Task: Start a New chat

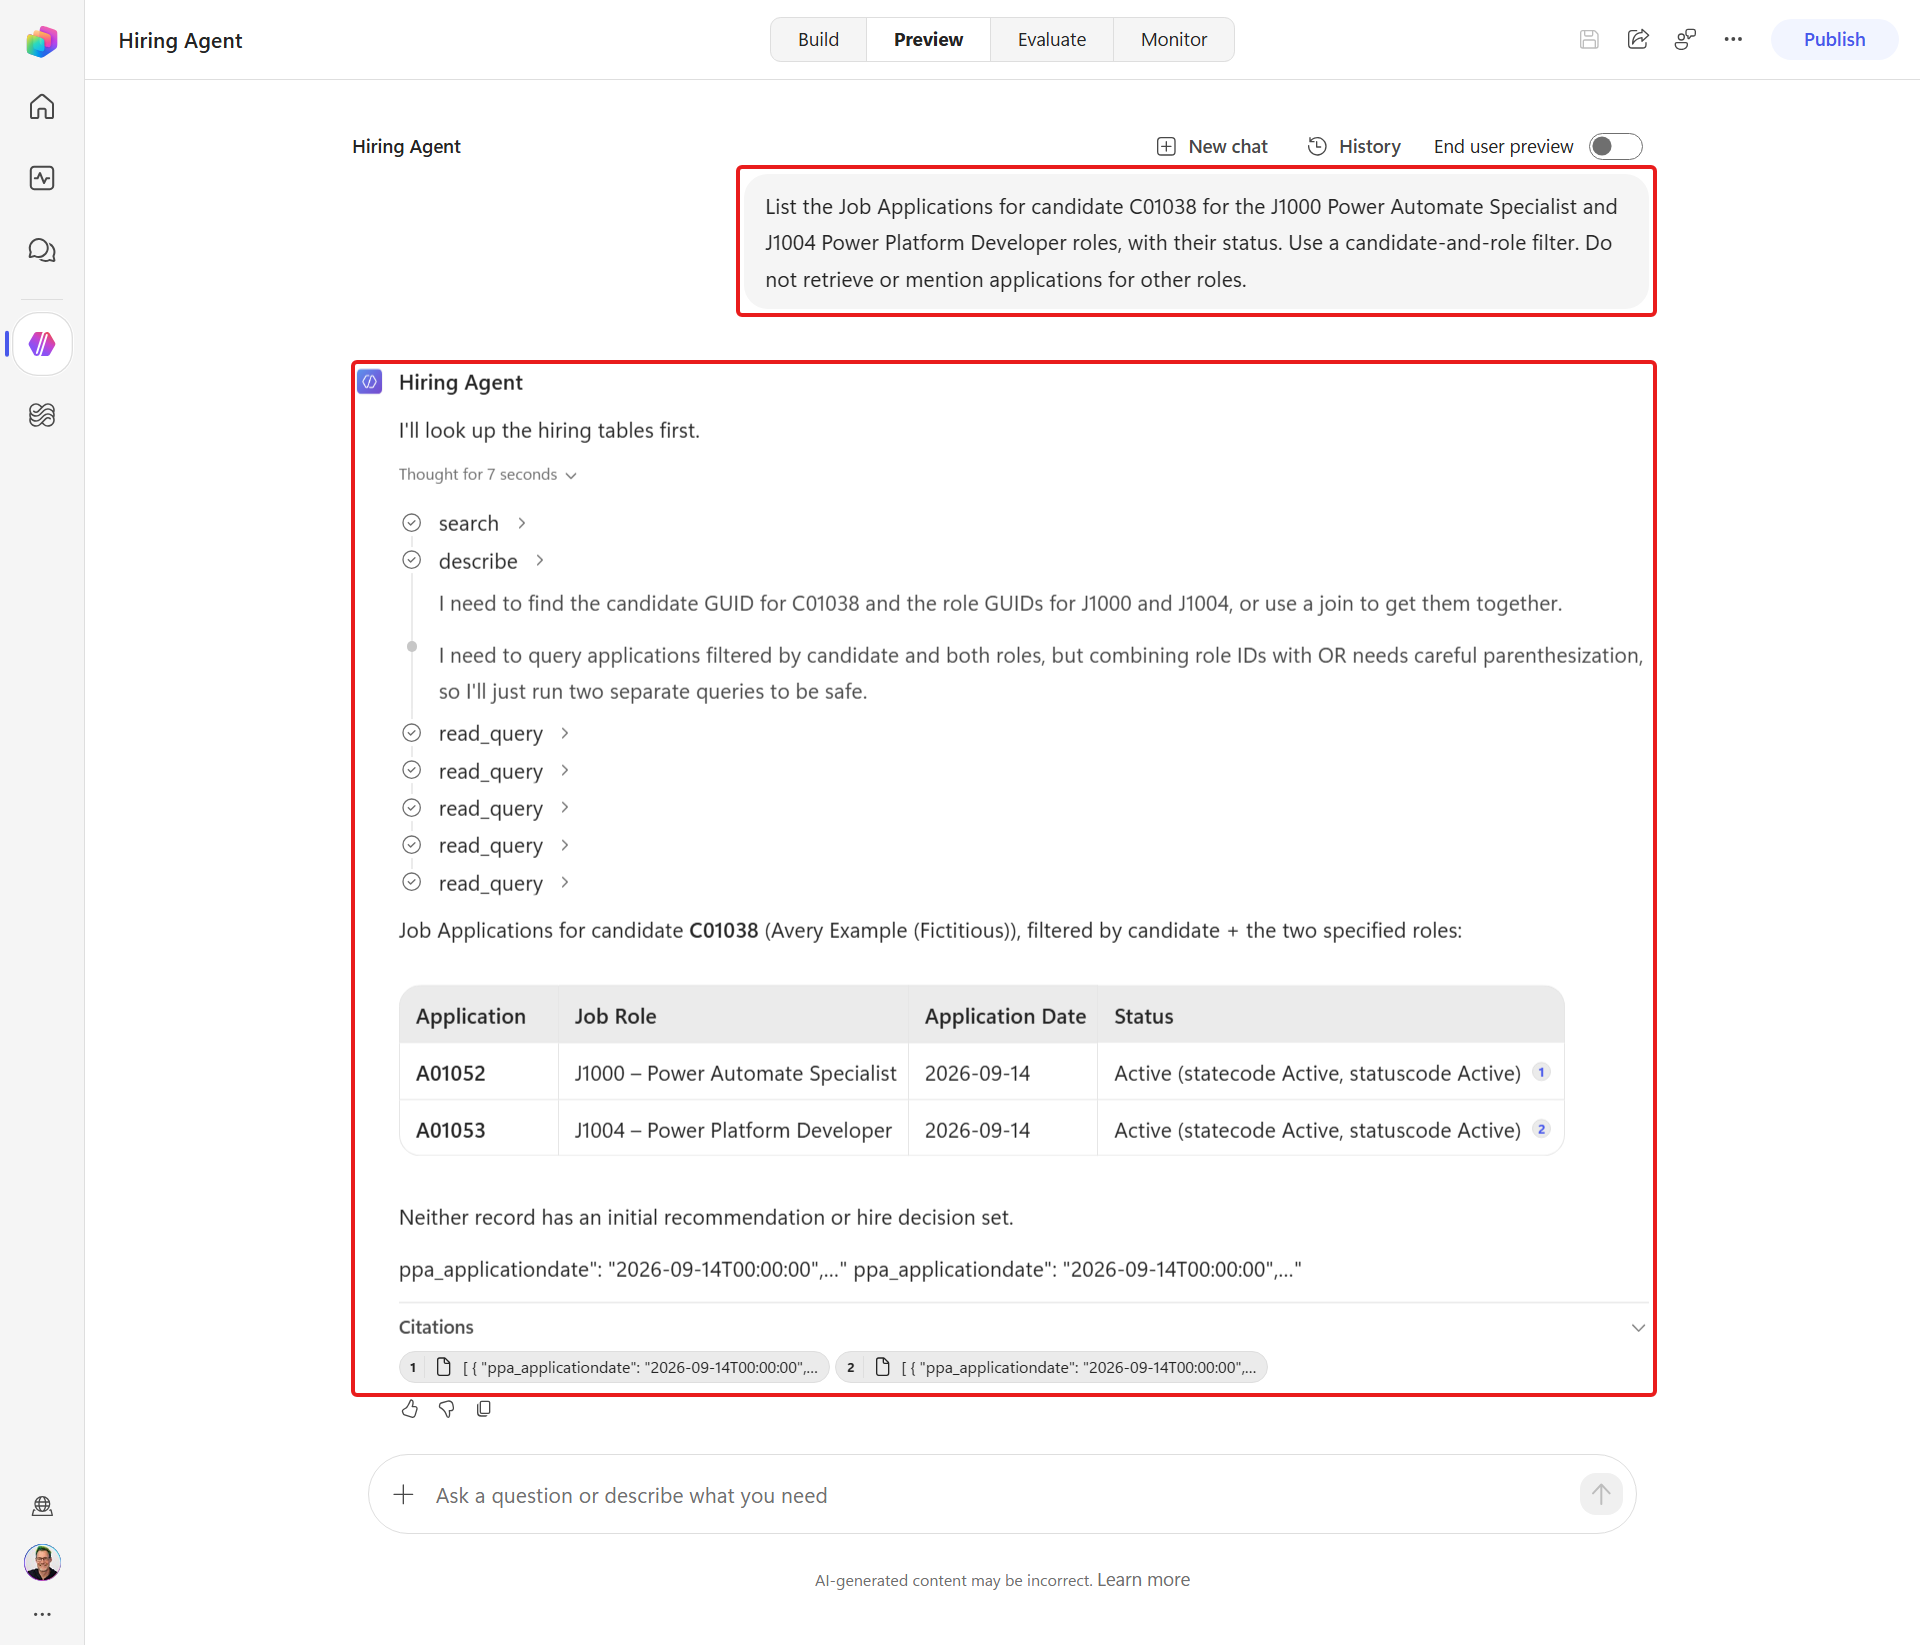Action: pyautogui.click(x=1212, y=147)
